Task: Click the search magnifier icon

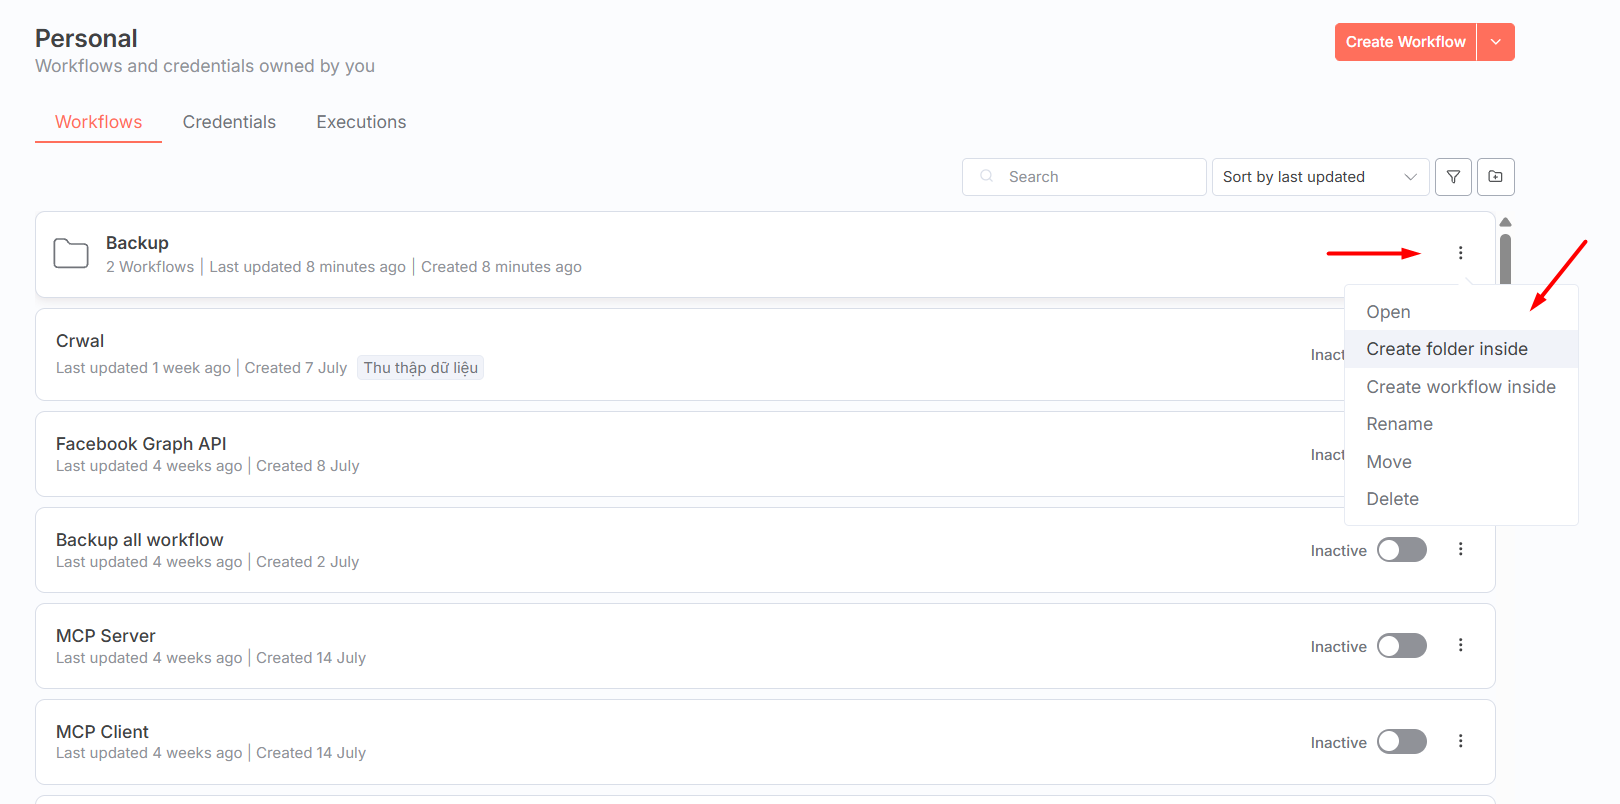Action: coord(987,176)
